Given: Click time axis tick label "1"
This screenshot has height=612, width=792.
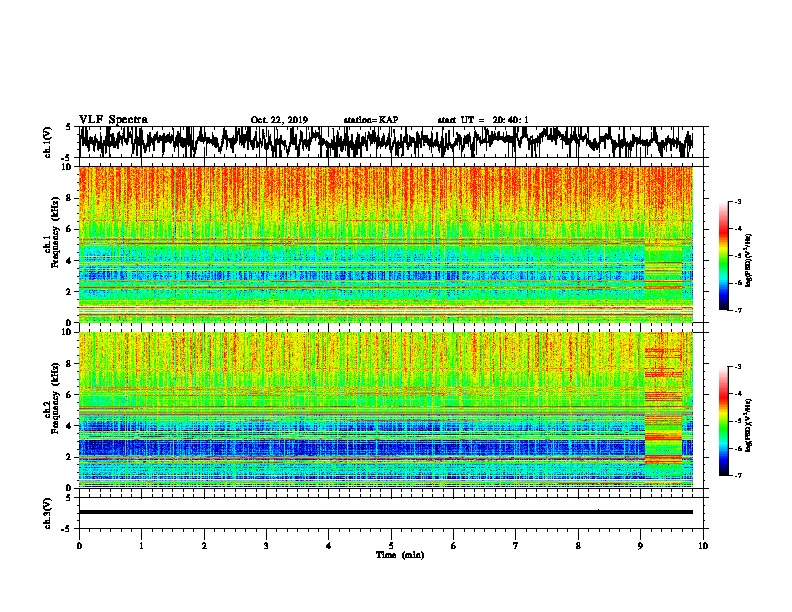Looking at the screenshot, I should point(141,546).
